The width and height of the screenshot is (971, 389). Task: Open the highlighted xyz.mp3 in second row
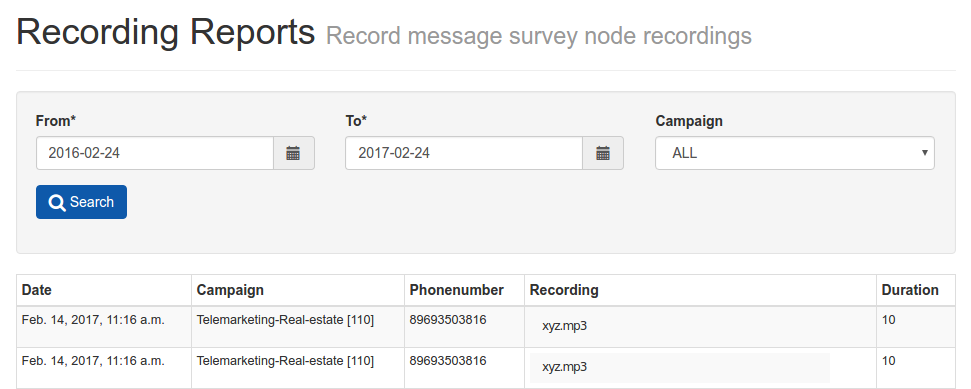564,367
